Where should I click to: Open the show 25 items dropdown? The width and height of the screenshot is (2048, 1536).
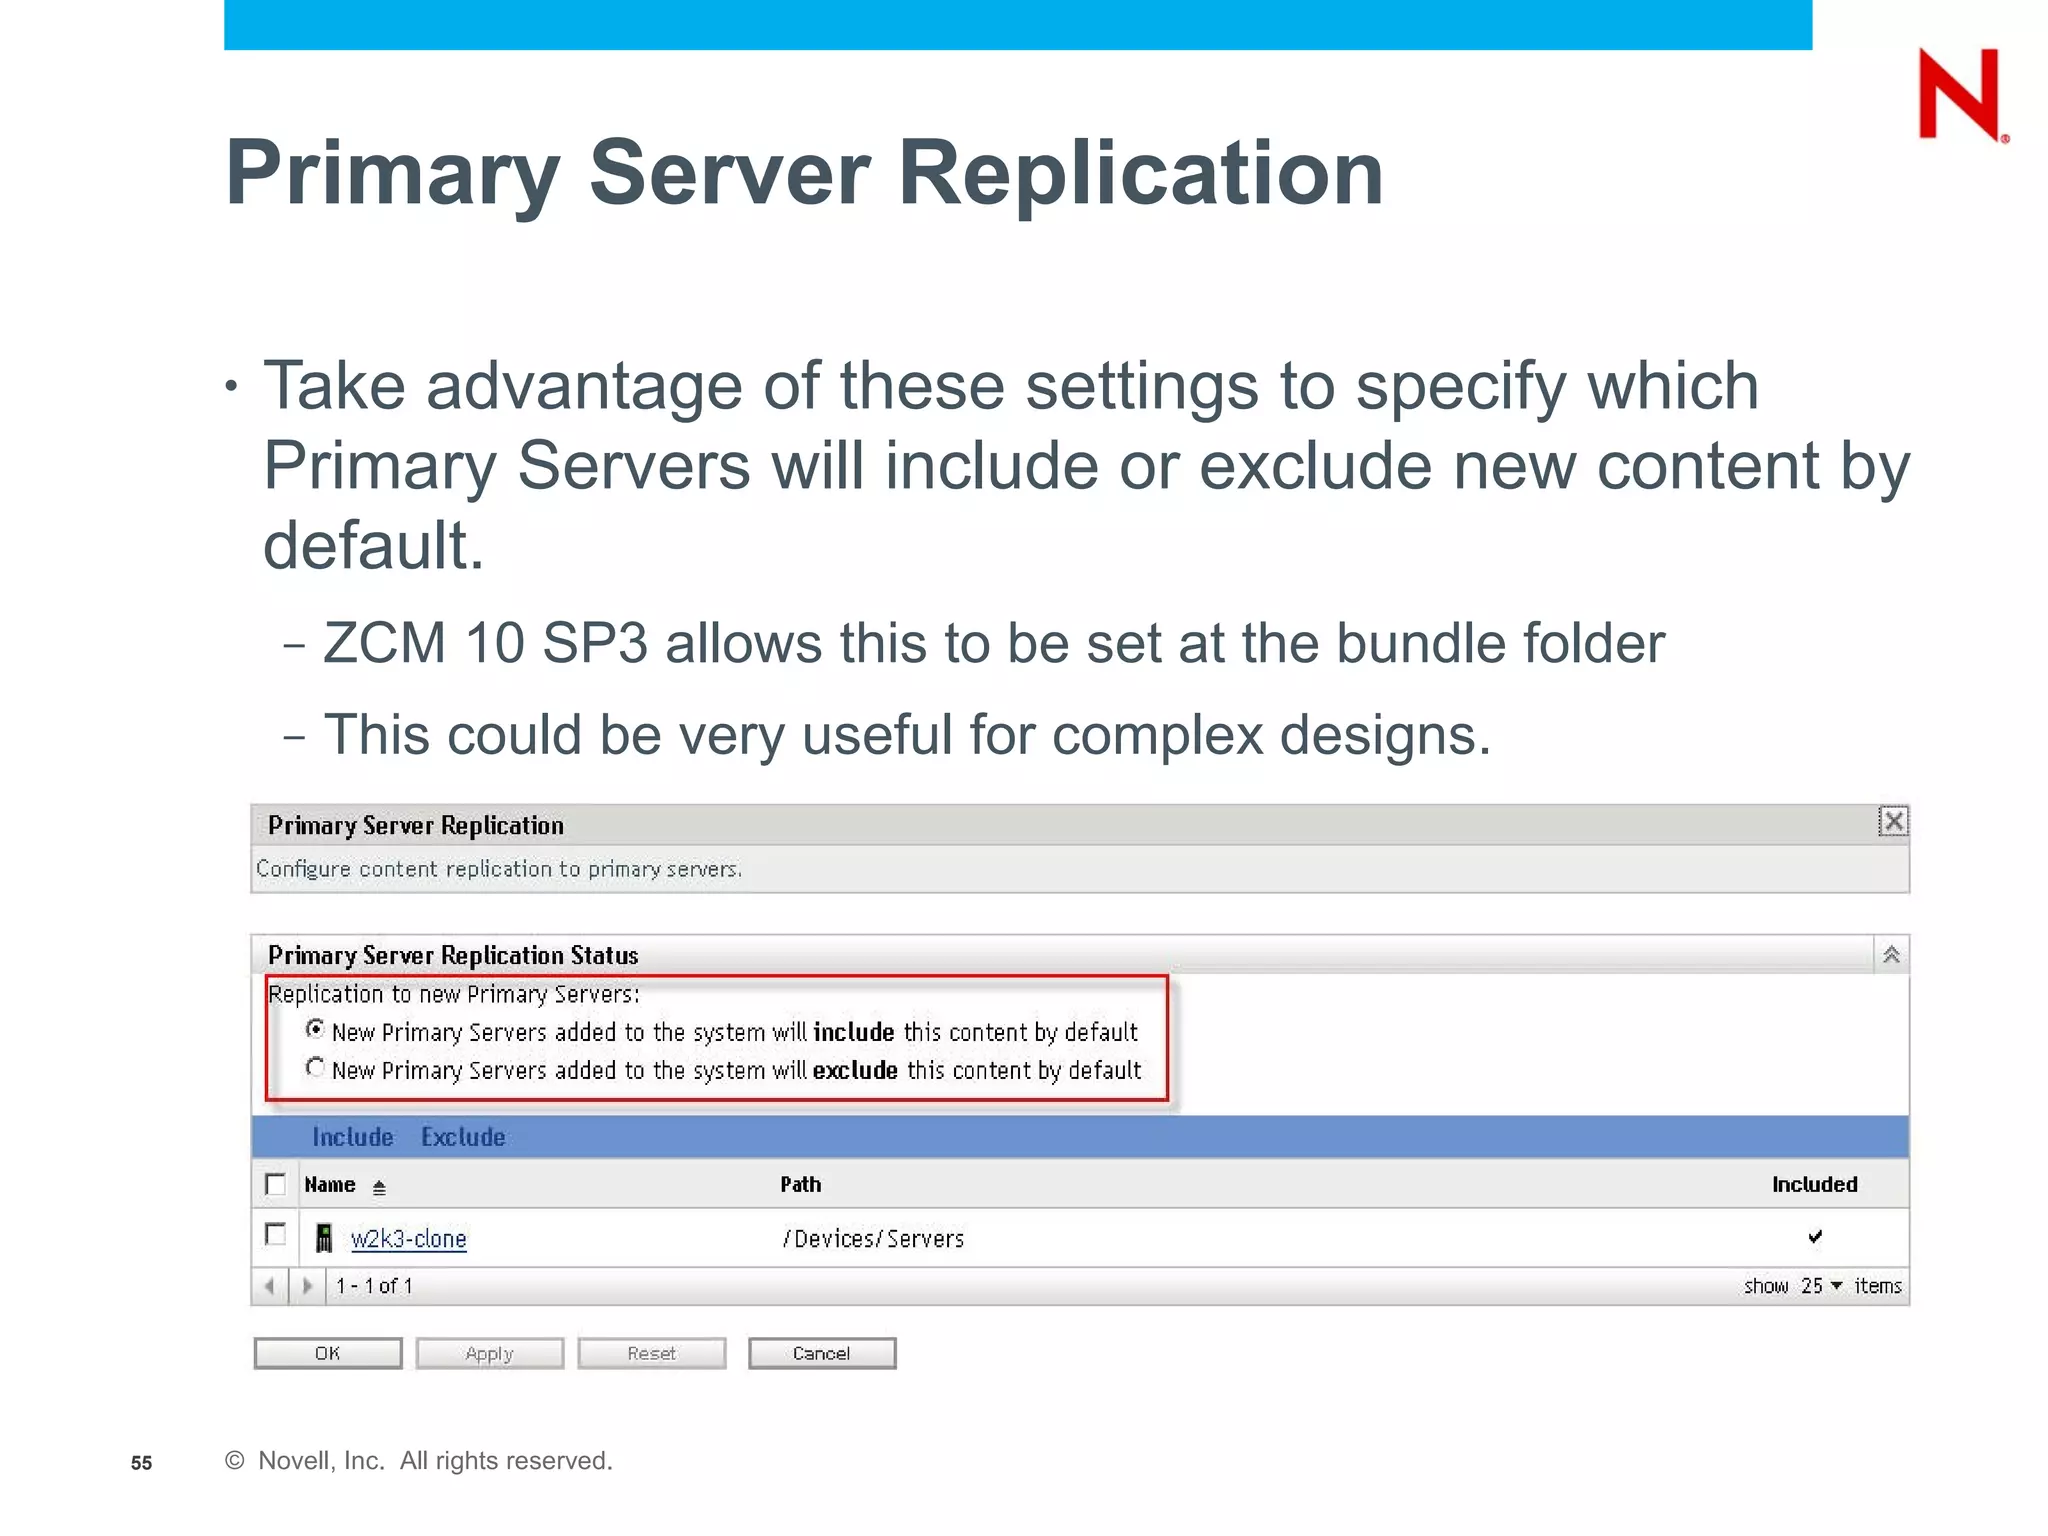click(x=1821, y=1286)
